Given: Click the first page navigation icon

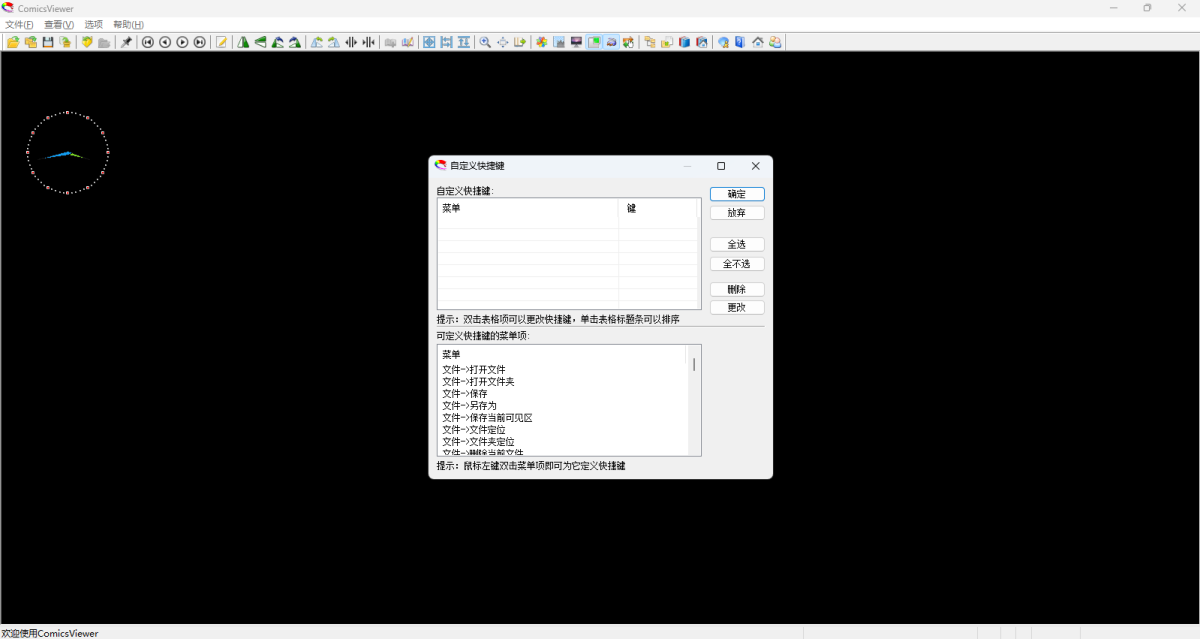Looking at the screenshot, I should (148, 42).
